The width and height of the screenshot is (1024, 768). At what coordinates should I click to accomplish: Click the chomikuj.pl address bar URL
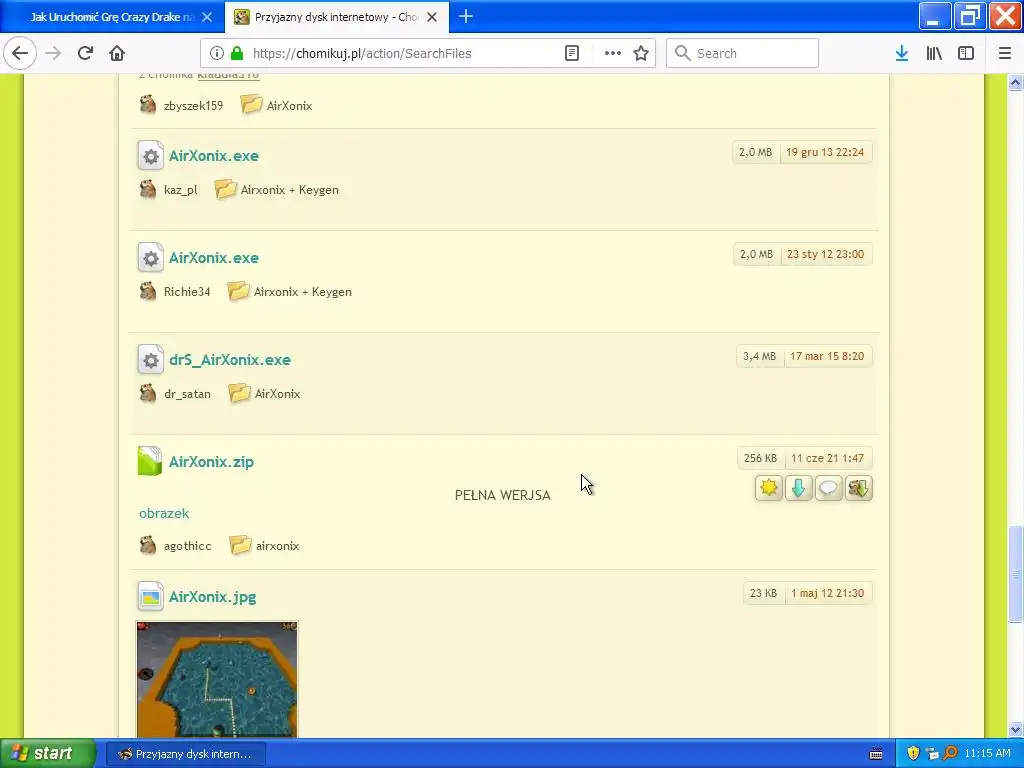click(362, 54)
